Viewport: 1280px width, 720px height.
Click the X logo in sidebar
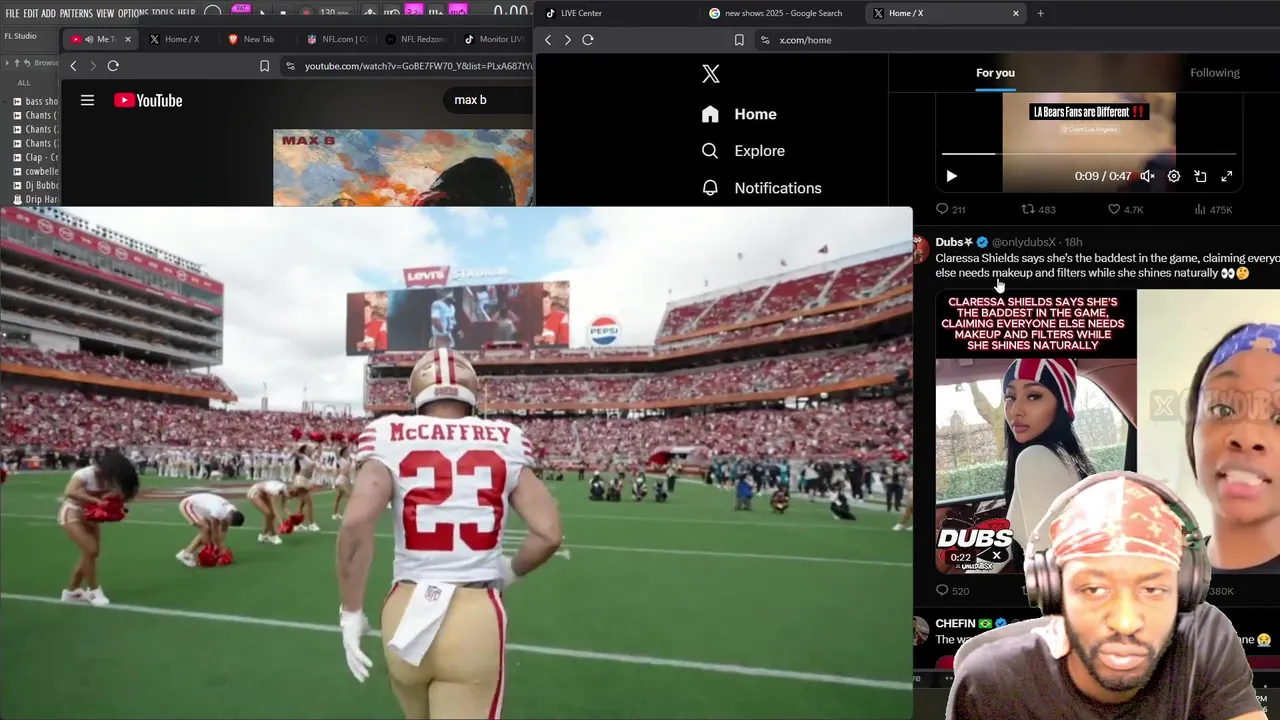click(x=711, y=74)
